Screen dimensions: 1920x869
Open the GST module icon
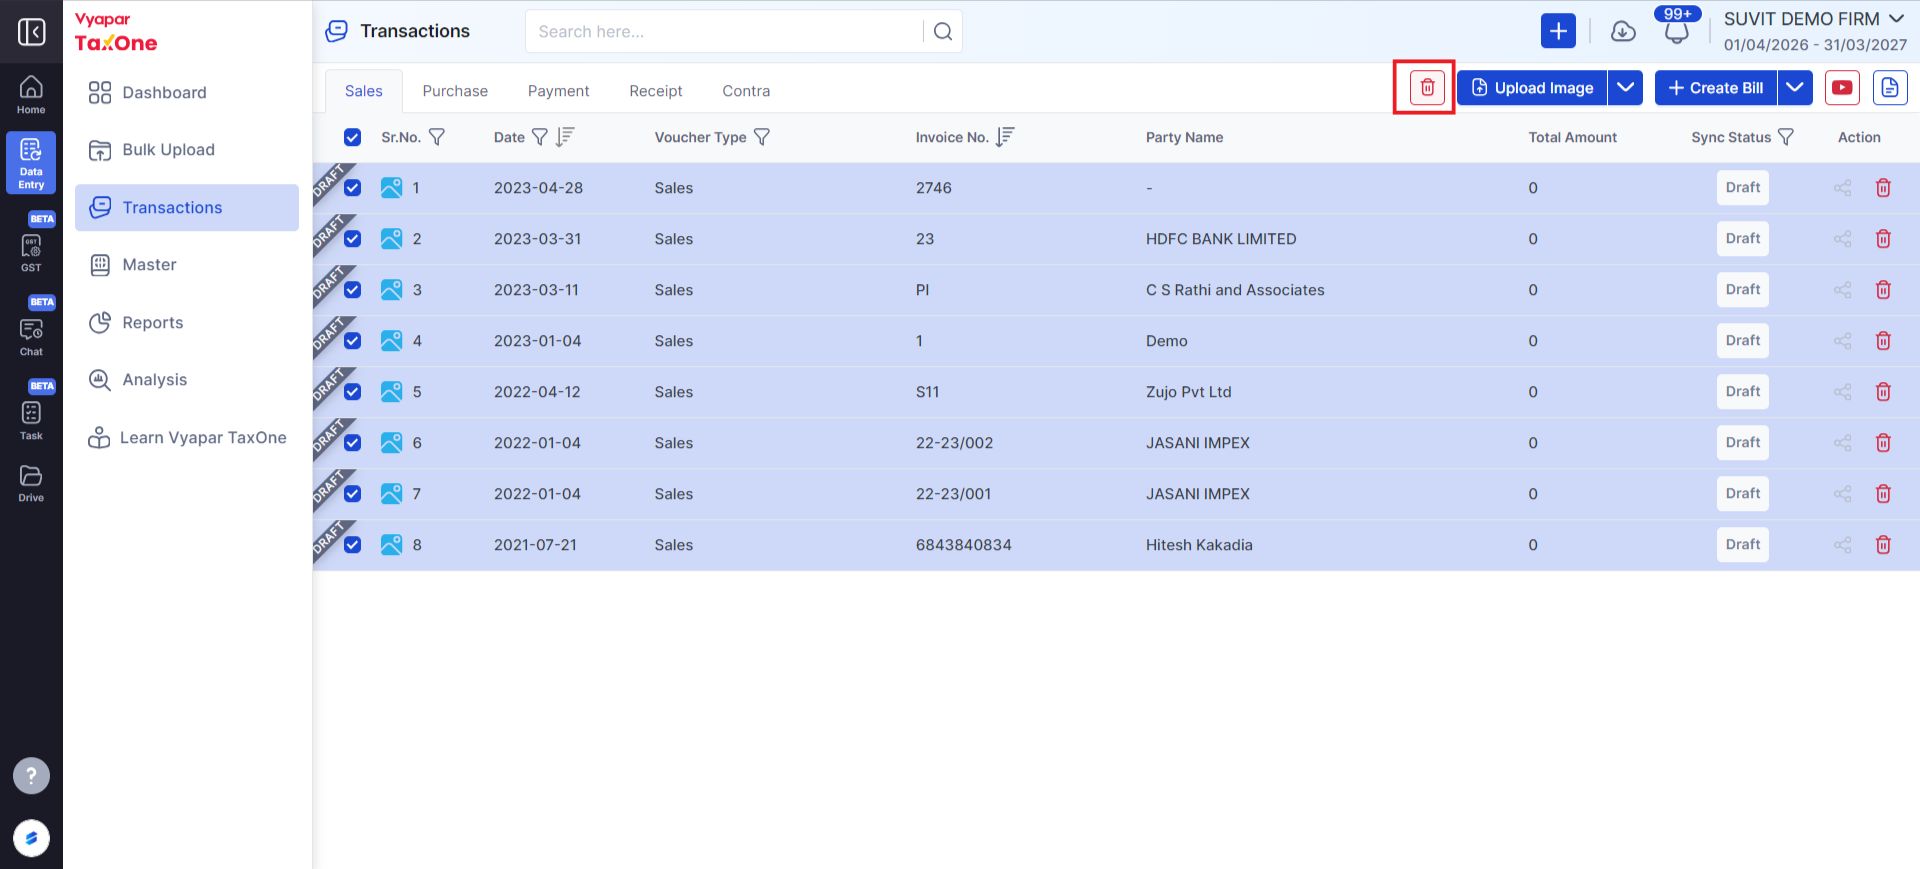(31, 252)
